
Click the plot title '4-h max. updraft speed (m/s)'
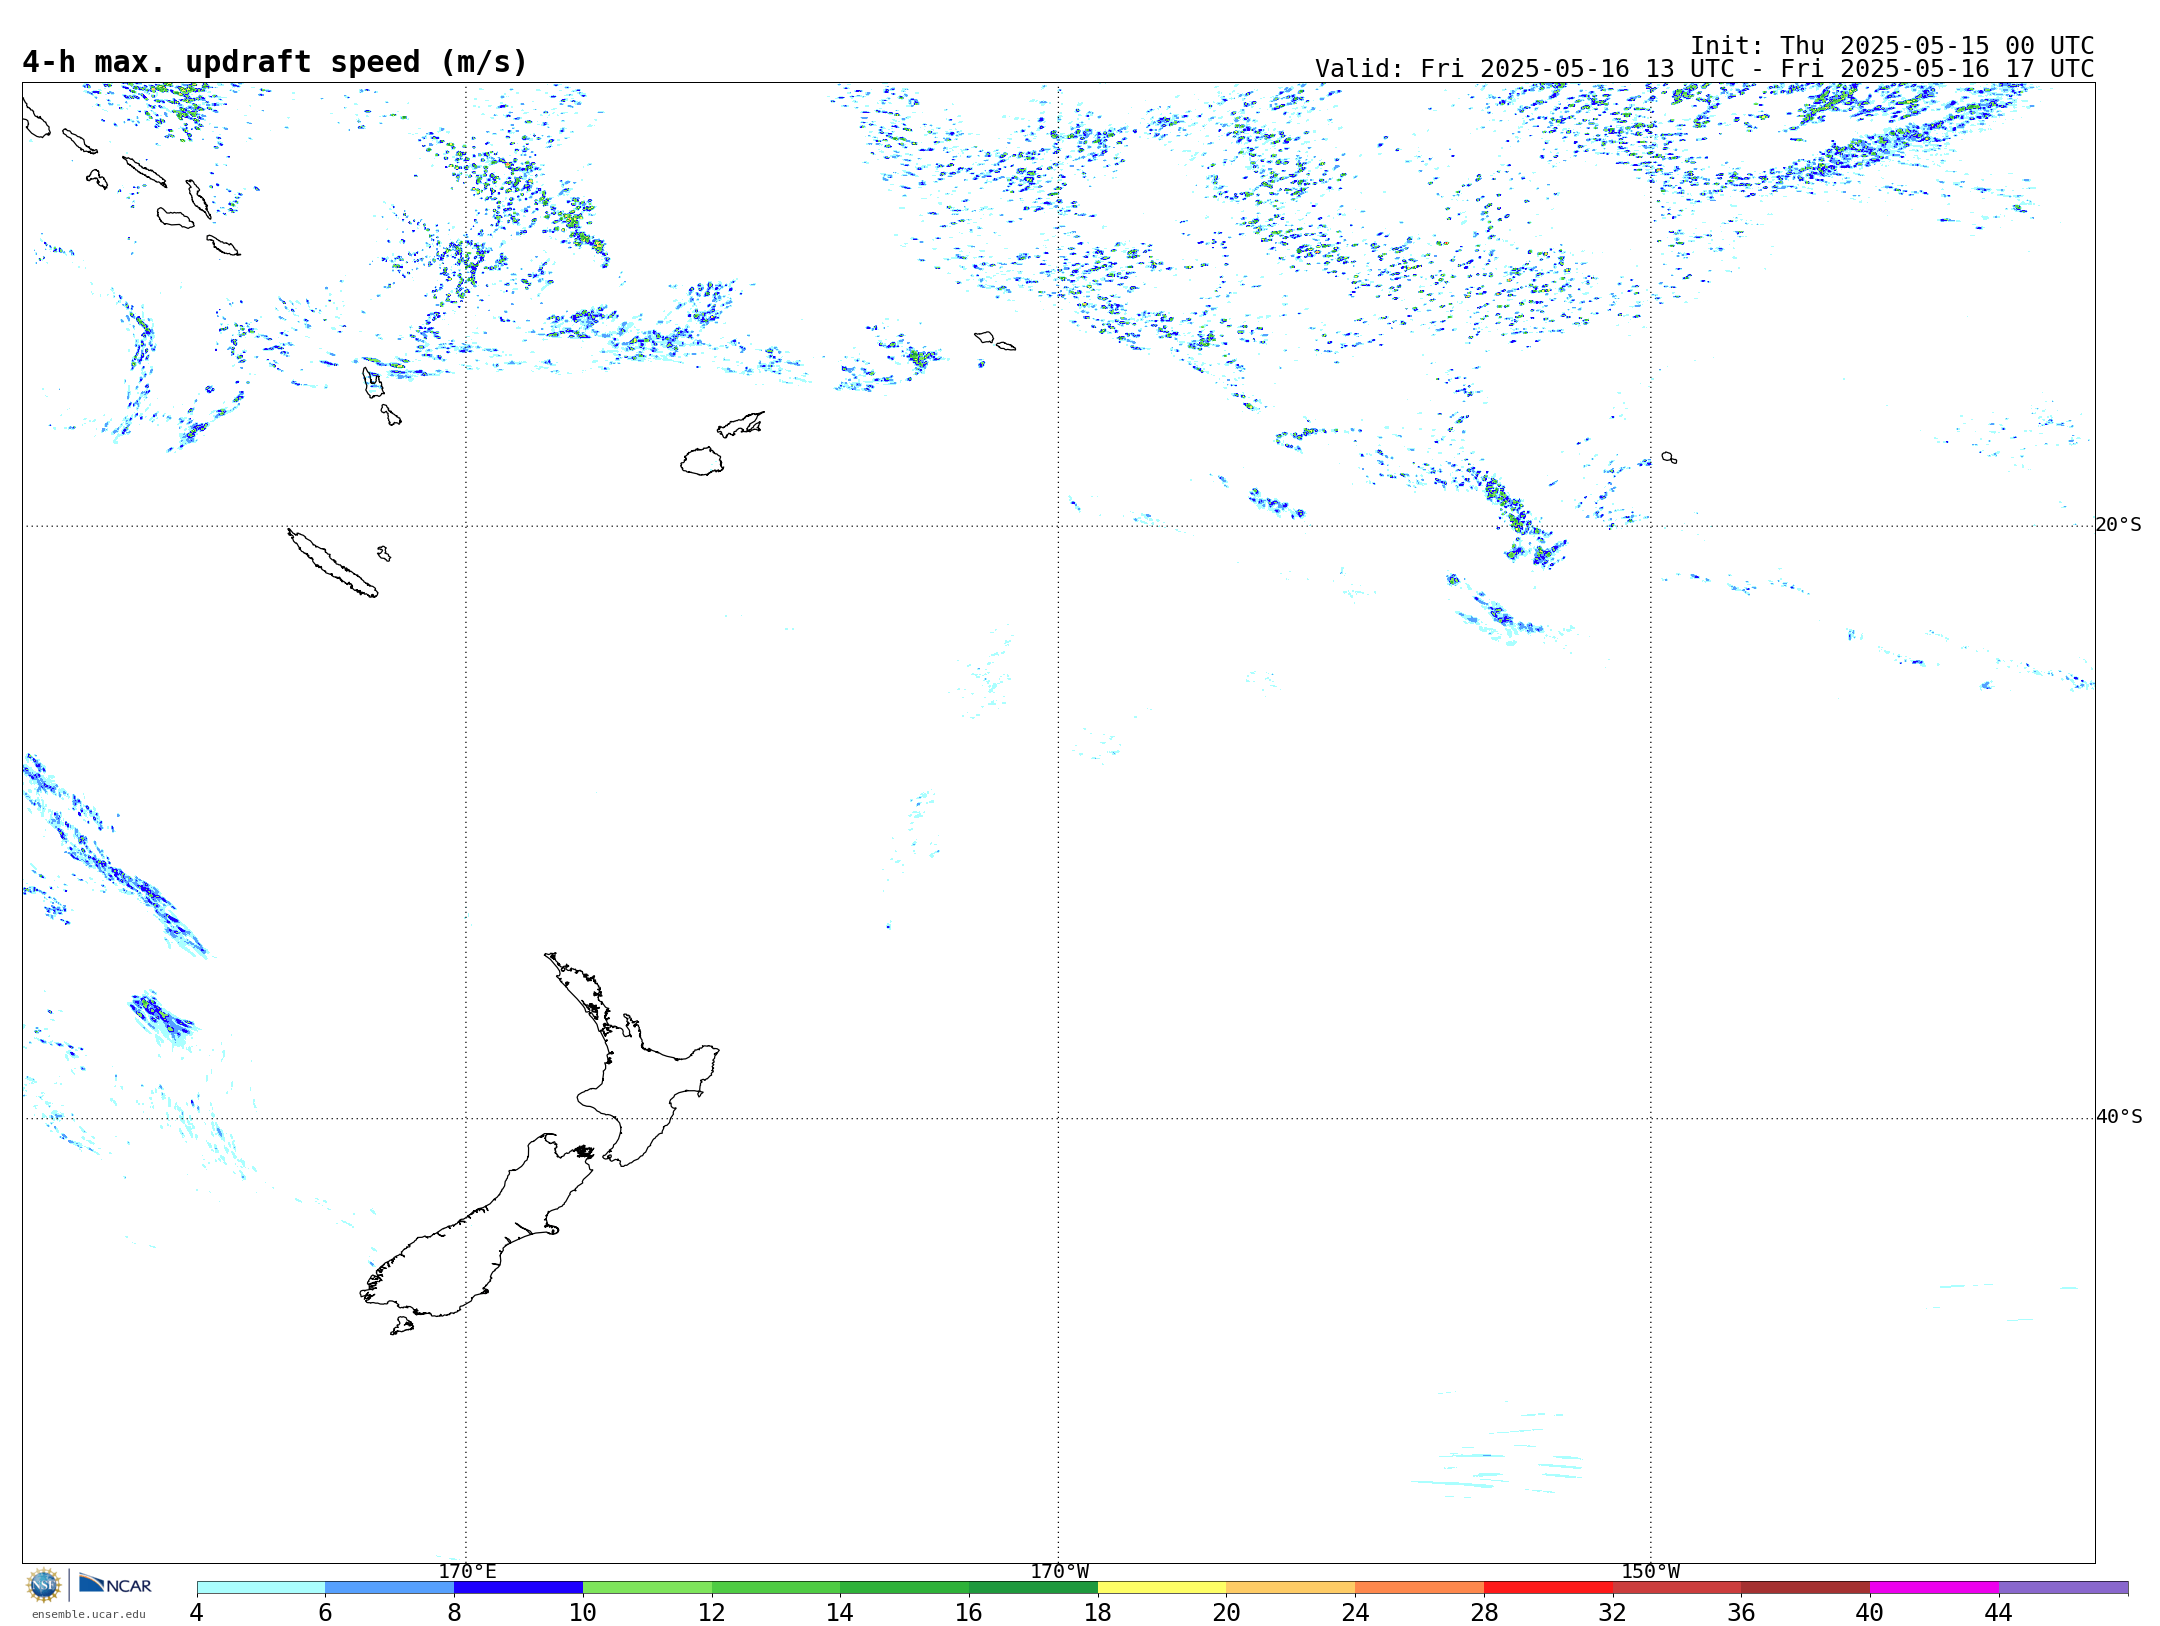tap(275, 62)
